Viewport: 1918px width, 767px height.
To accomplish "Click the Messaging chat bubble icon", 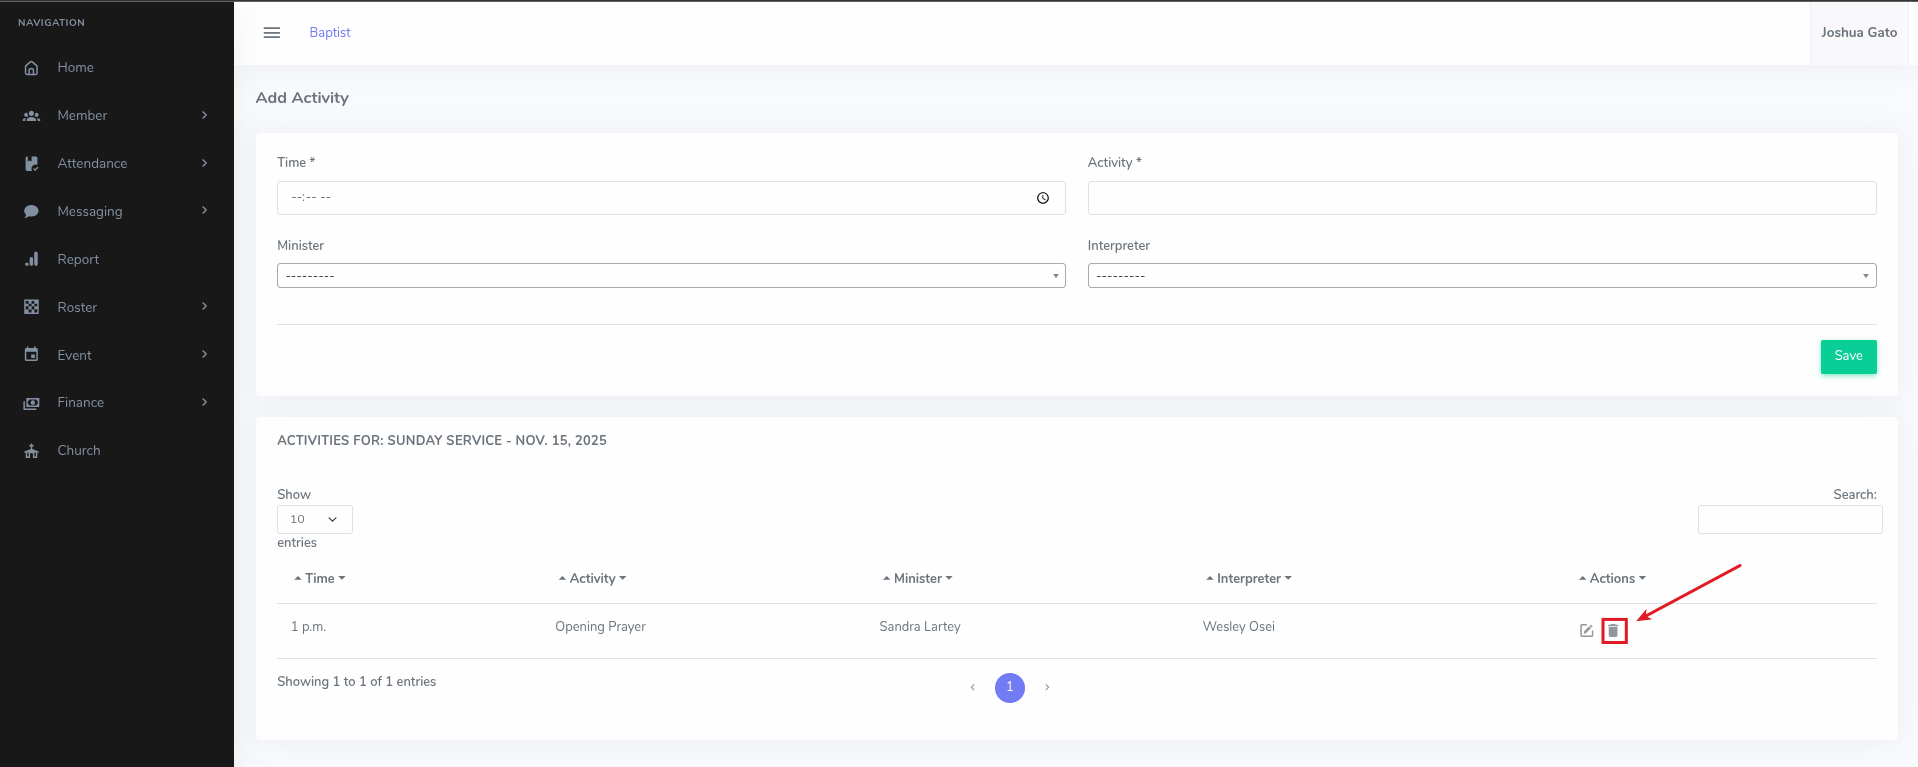I will 32,212.
